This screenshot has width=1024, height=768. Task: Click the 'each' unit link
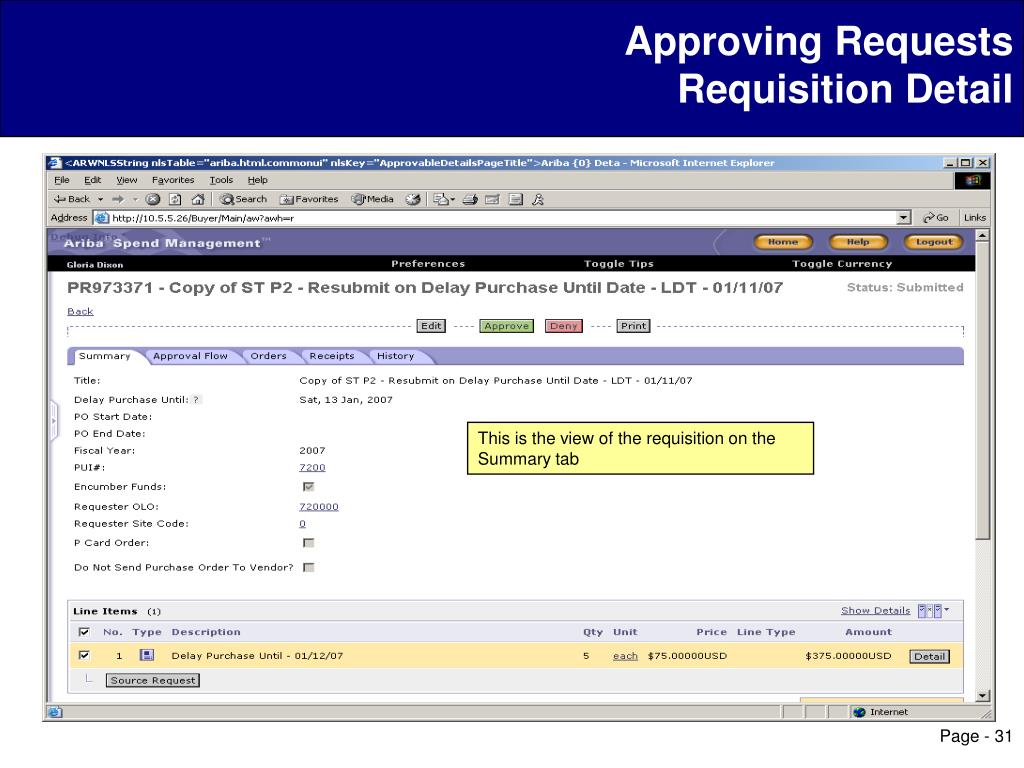coord(625,656)
